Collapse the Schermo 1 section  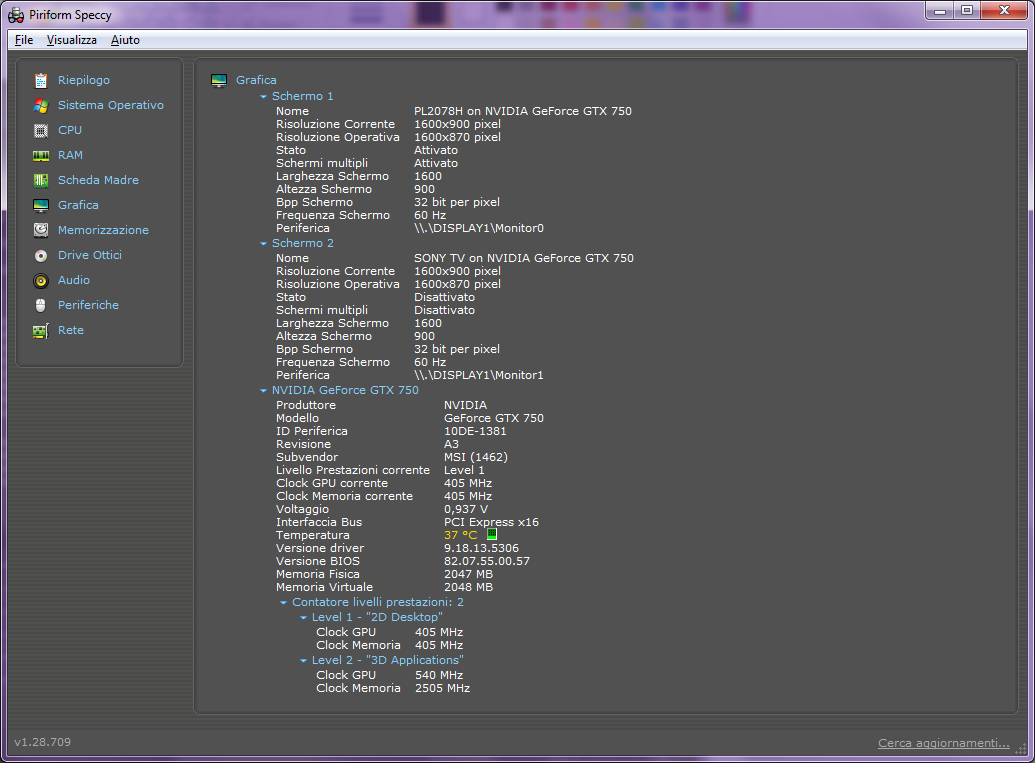(x=263, y=96)
